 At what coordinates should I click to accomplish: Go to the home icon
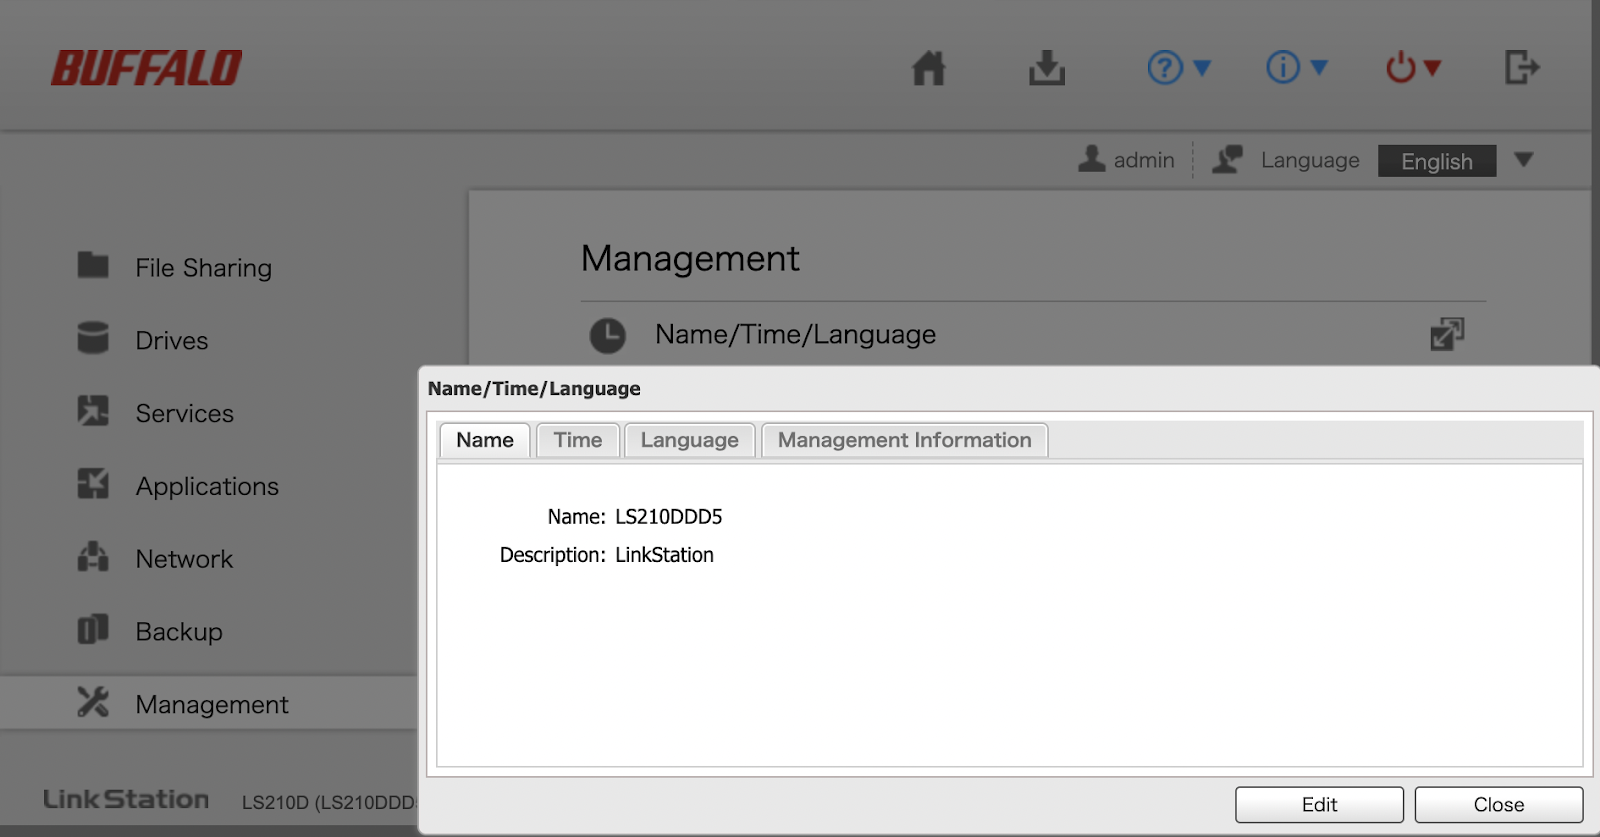(929, 68)
